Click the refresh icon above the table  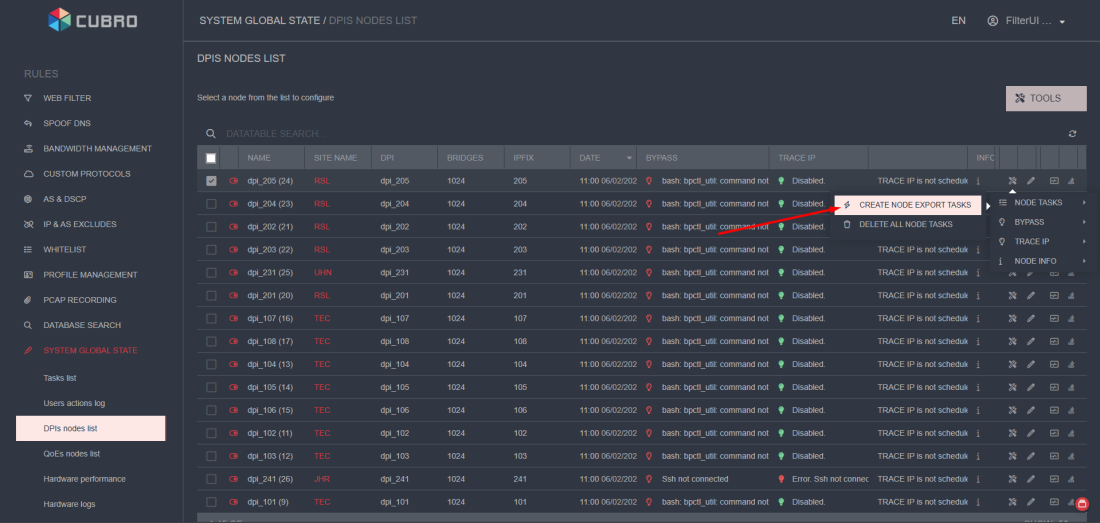tap(1072, 133)
